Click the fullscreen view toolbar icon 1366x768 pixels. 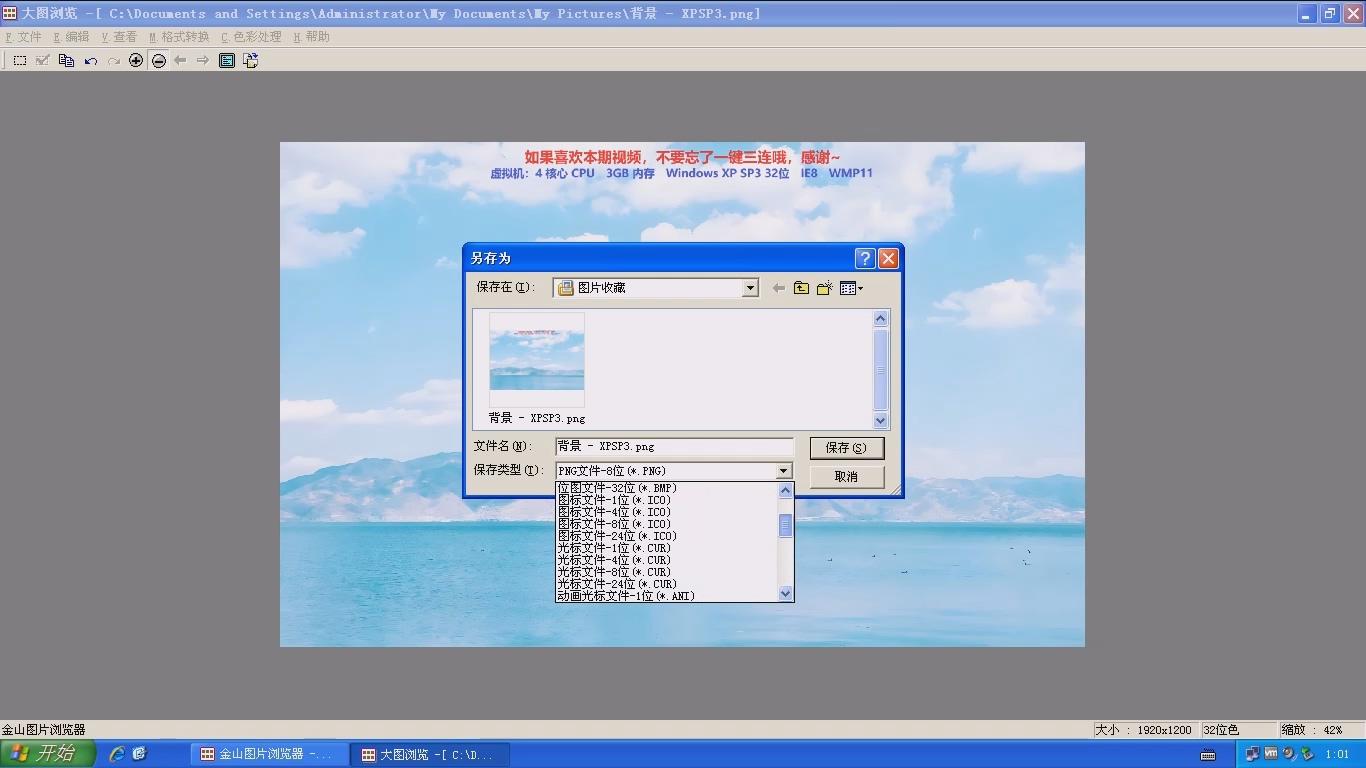227,61
